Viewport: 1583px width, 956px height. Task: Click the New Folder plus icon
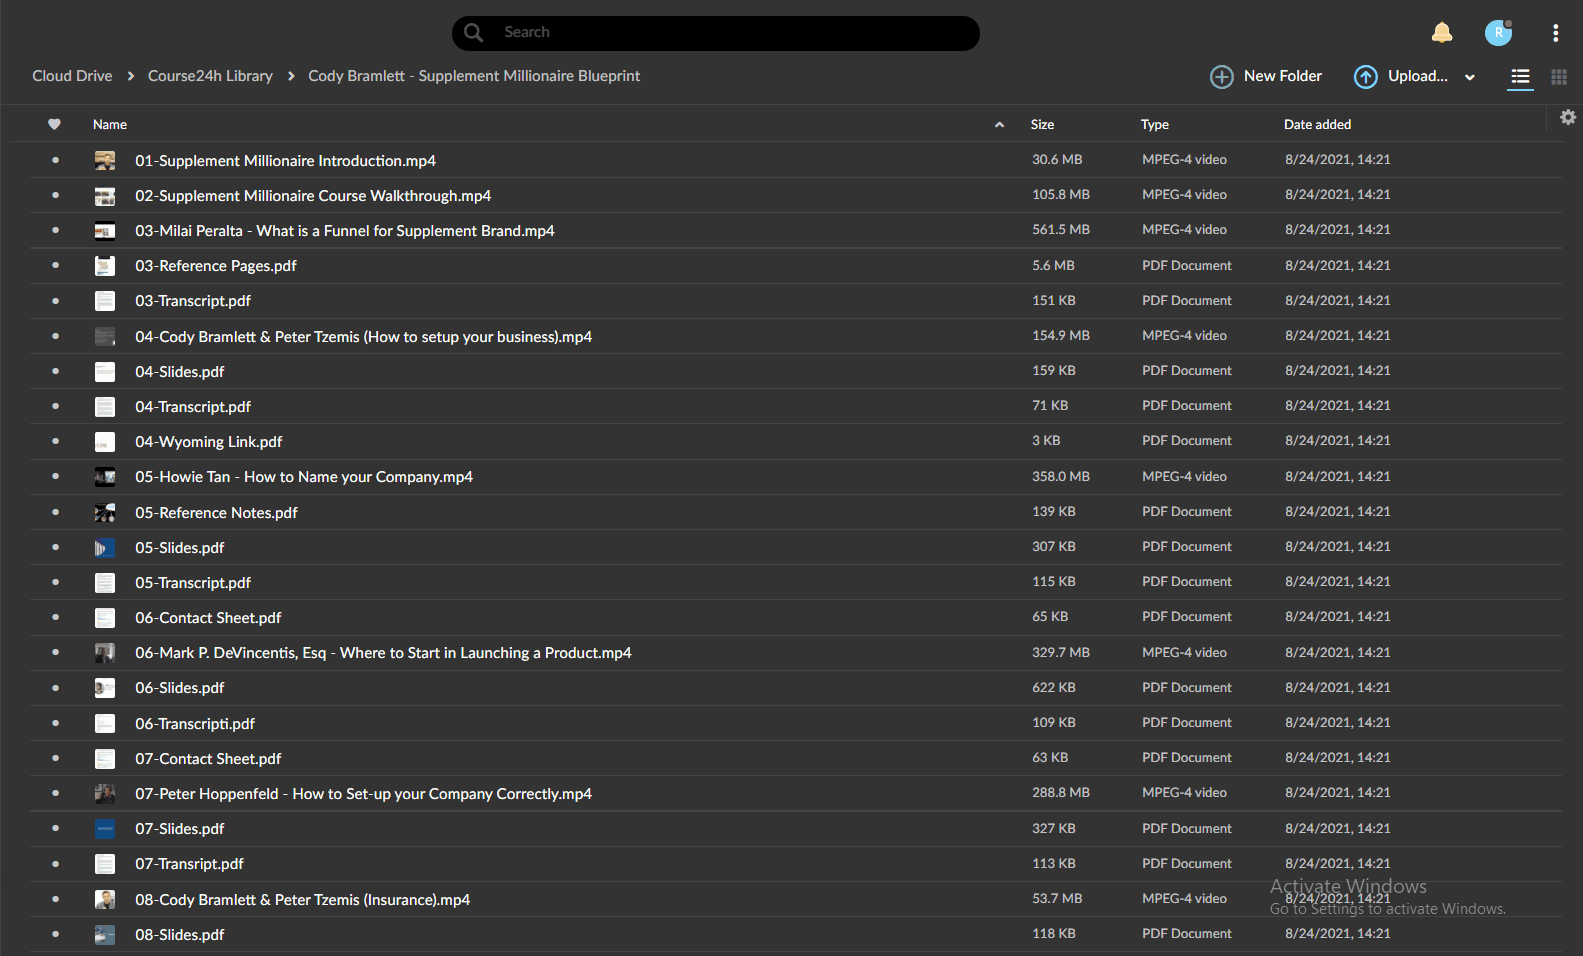pyautogui.click(x=1221, y=77)
